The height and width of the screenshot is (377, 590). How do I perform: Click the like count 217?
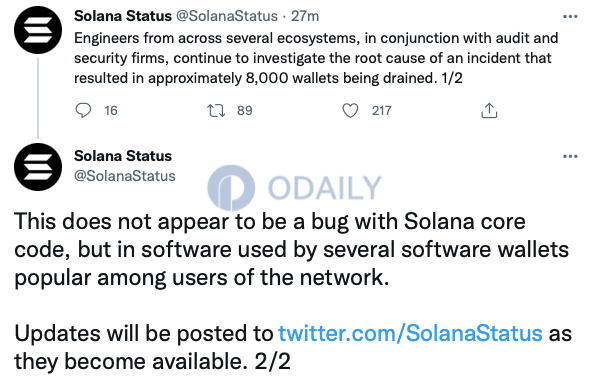pyautogui.click(x=382, y=111)
